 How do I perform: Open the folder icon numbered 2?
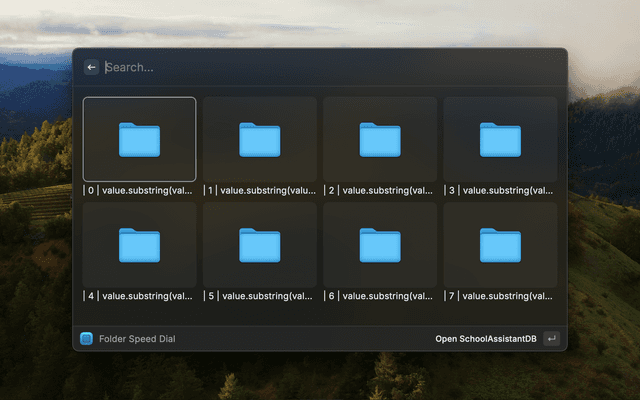click(x=380, y=139)
